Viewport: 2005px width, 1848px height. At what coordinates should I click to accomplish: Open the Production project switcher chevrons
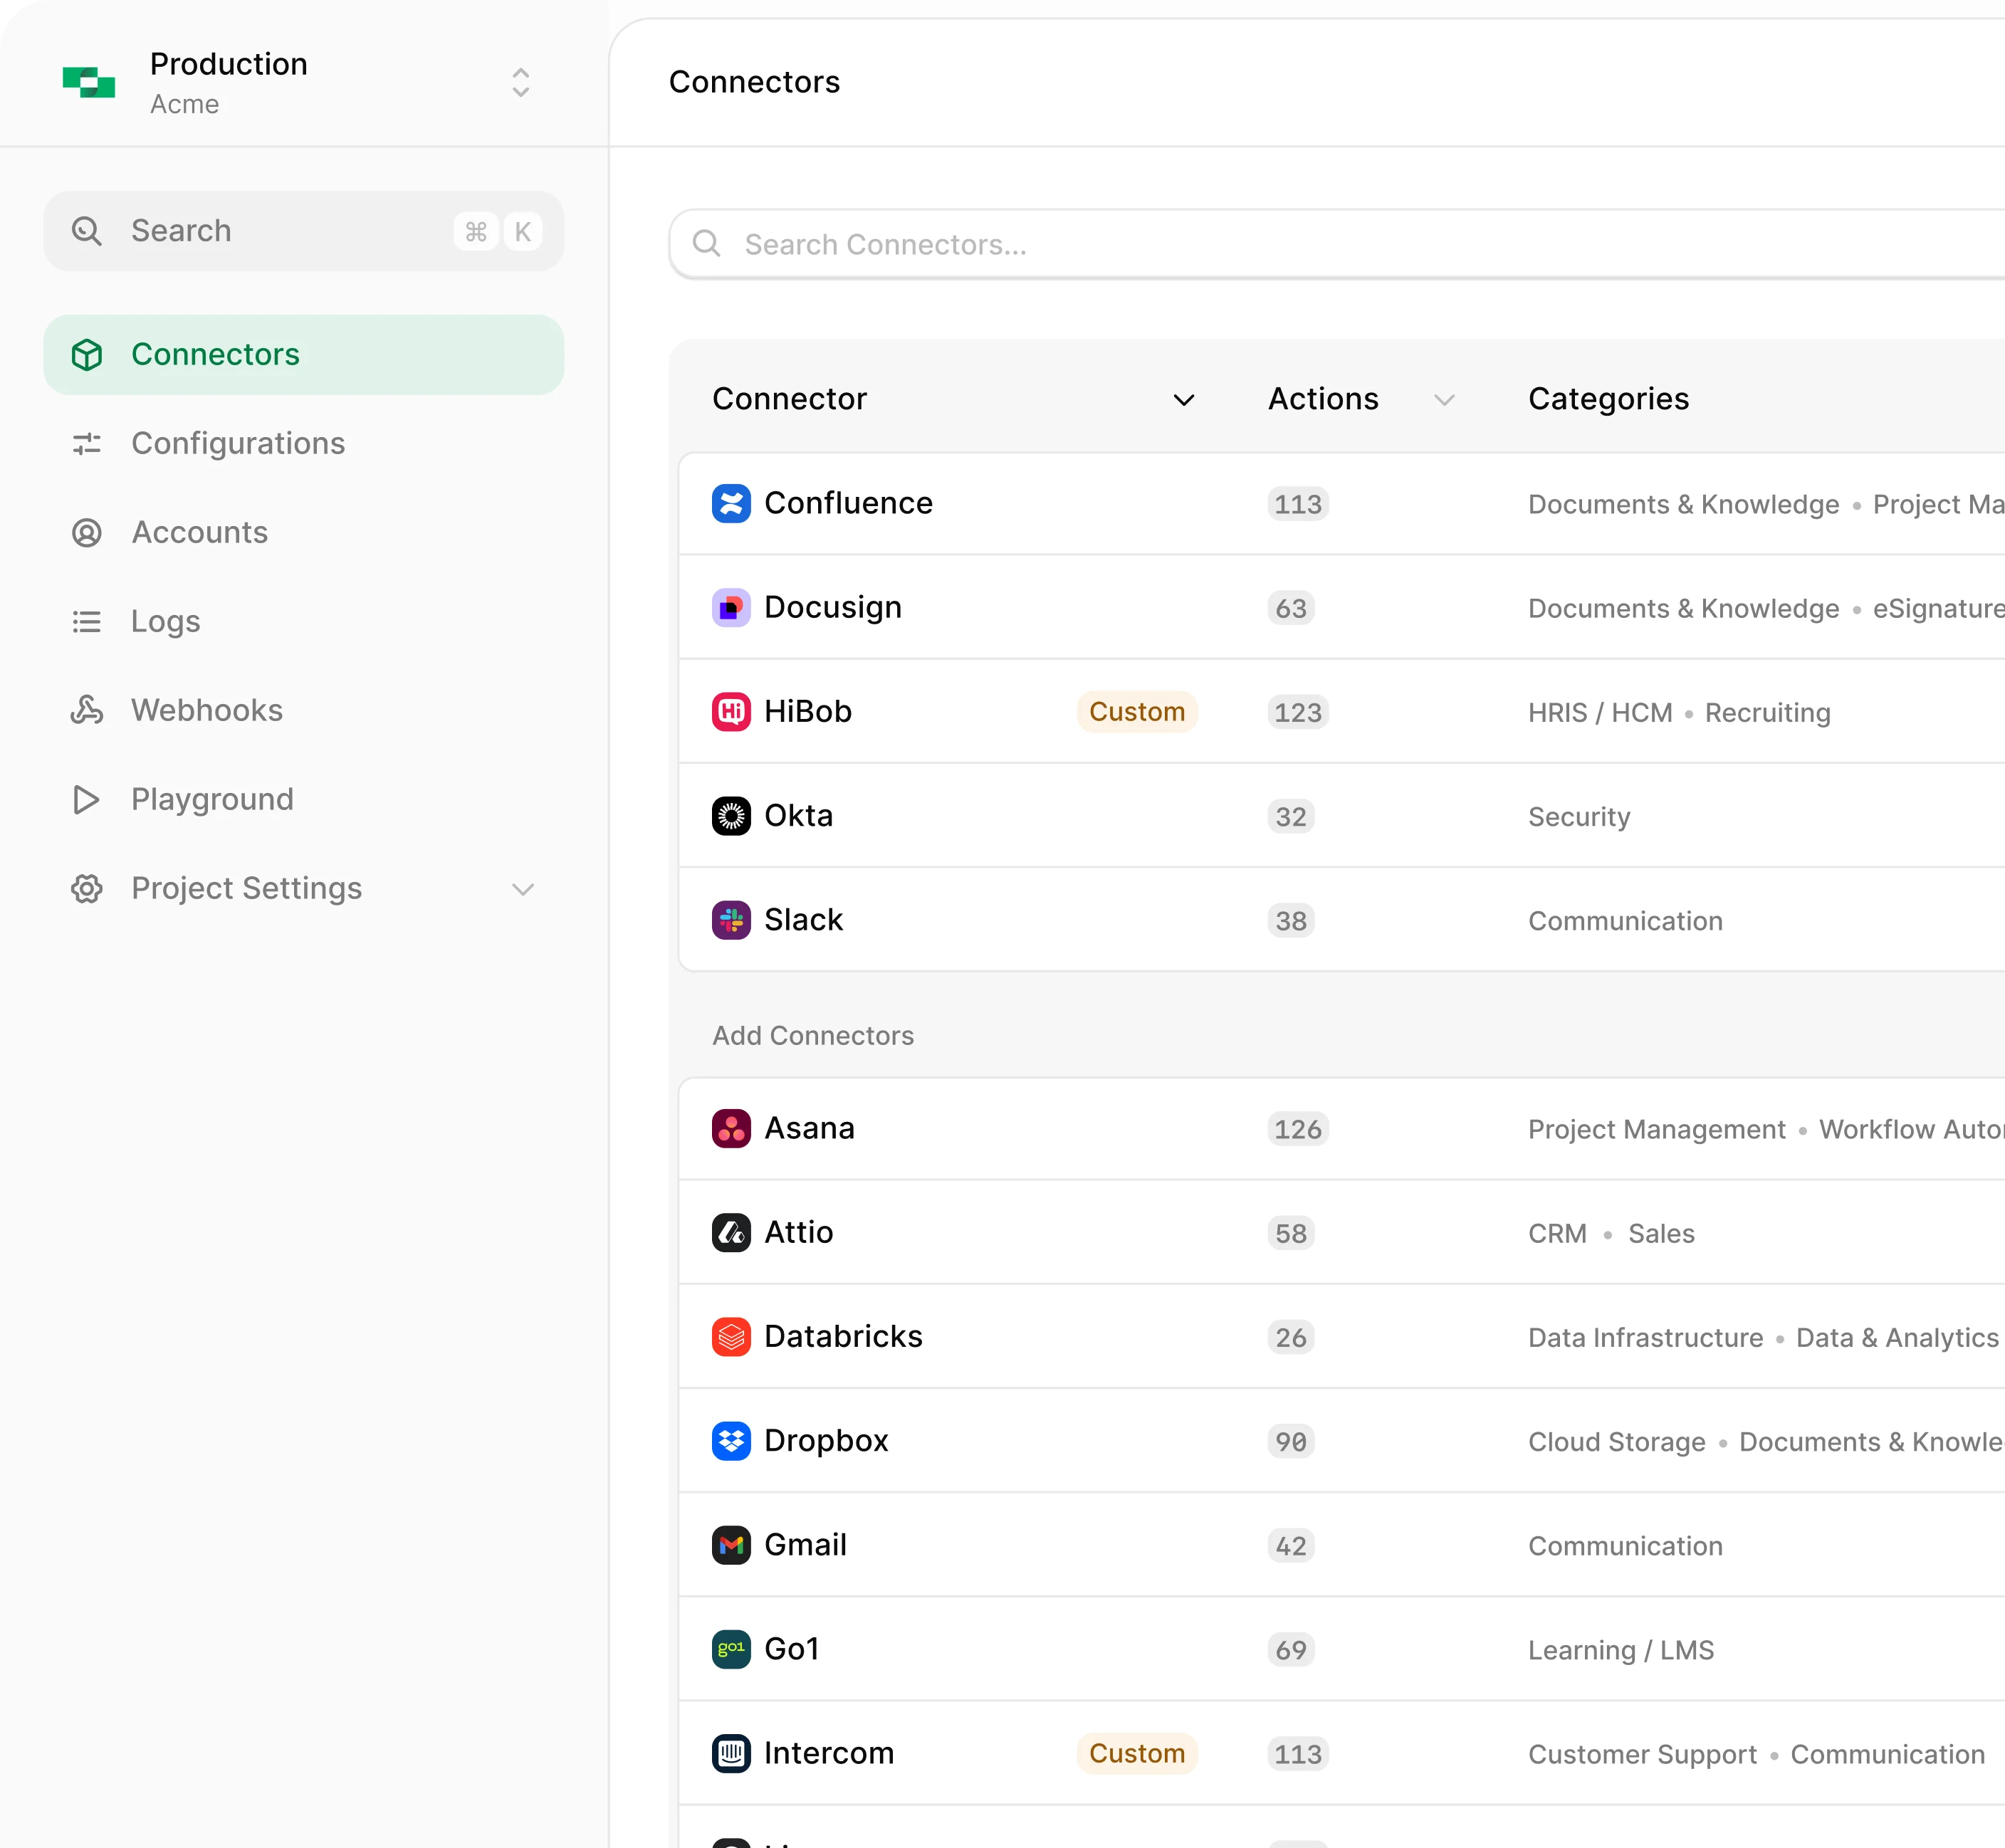[x=520, y=83]
